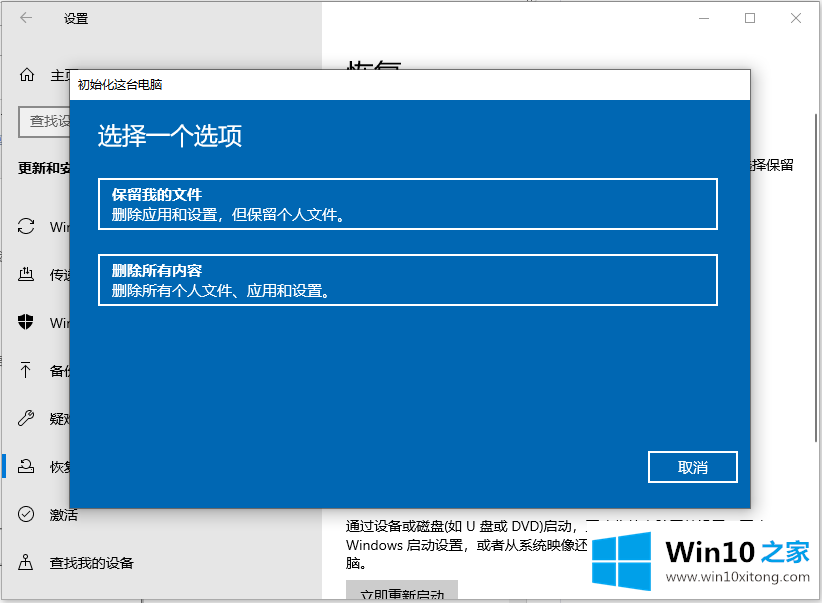Close the Settings window
Viewport: 822px width, 603px height.
click(796, 18)
